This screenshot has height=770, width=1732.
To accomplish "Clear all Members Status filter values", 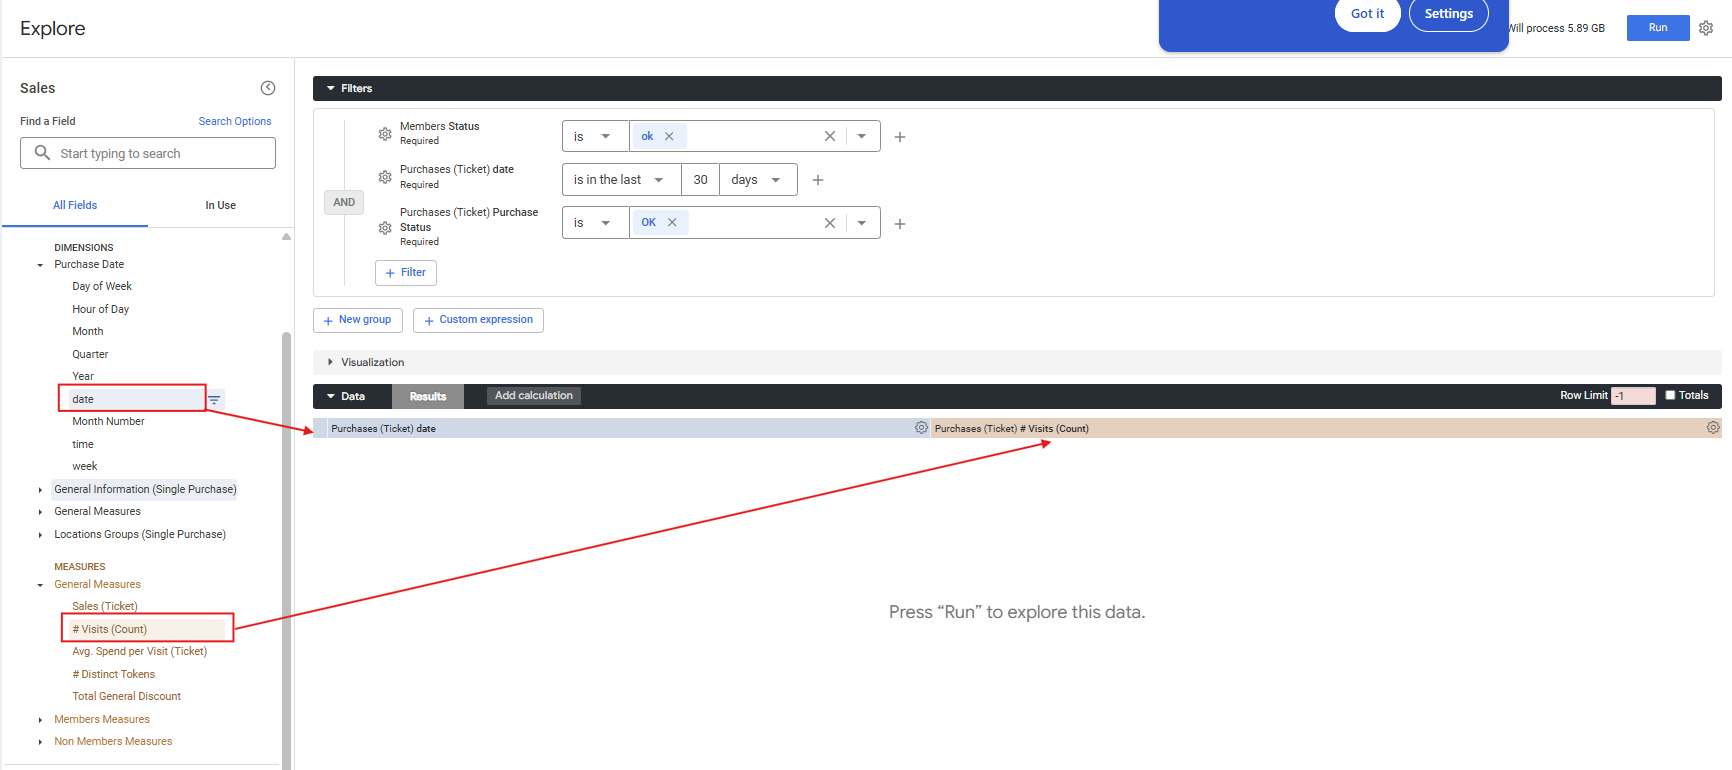I will [x=830, y=136].
